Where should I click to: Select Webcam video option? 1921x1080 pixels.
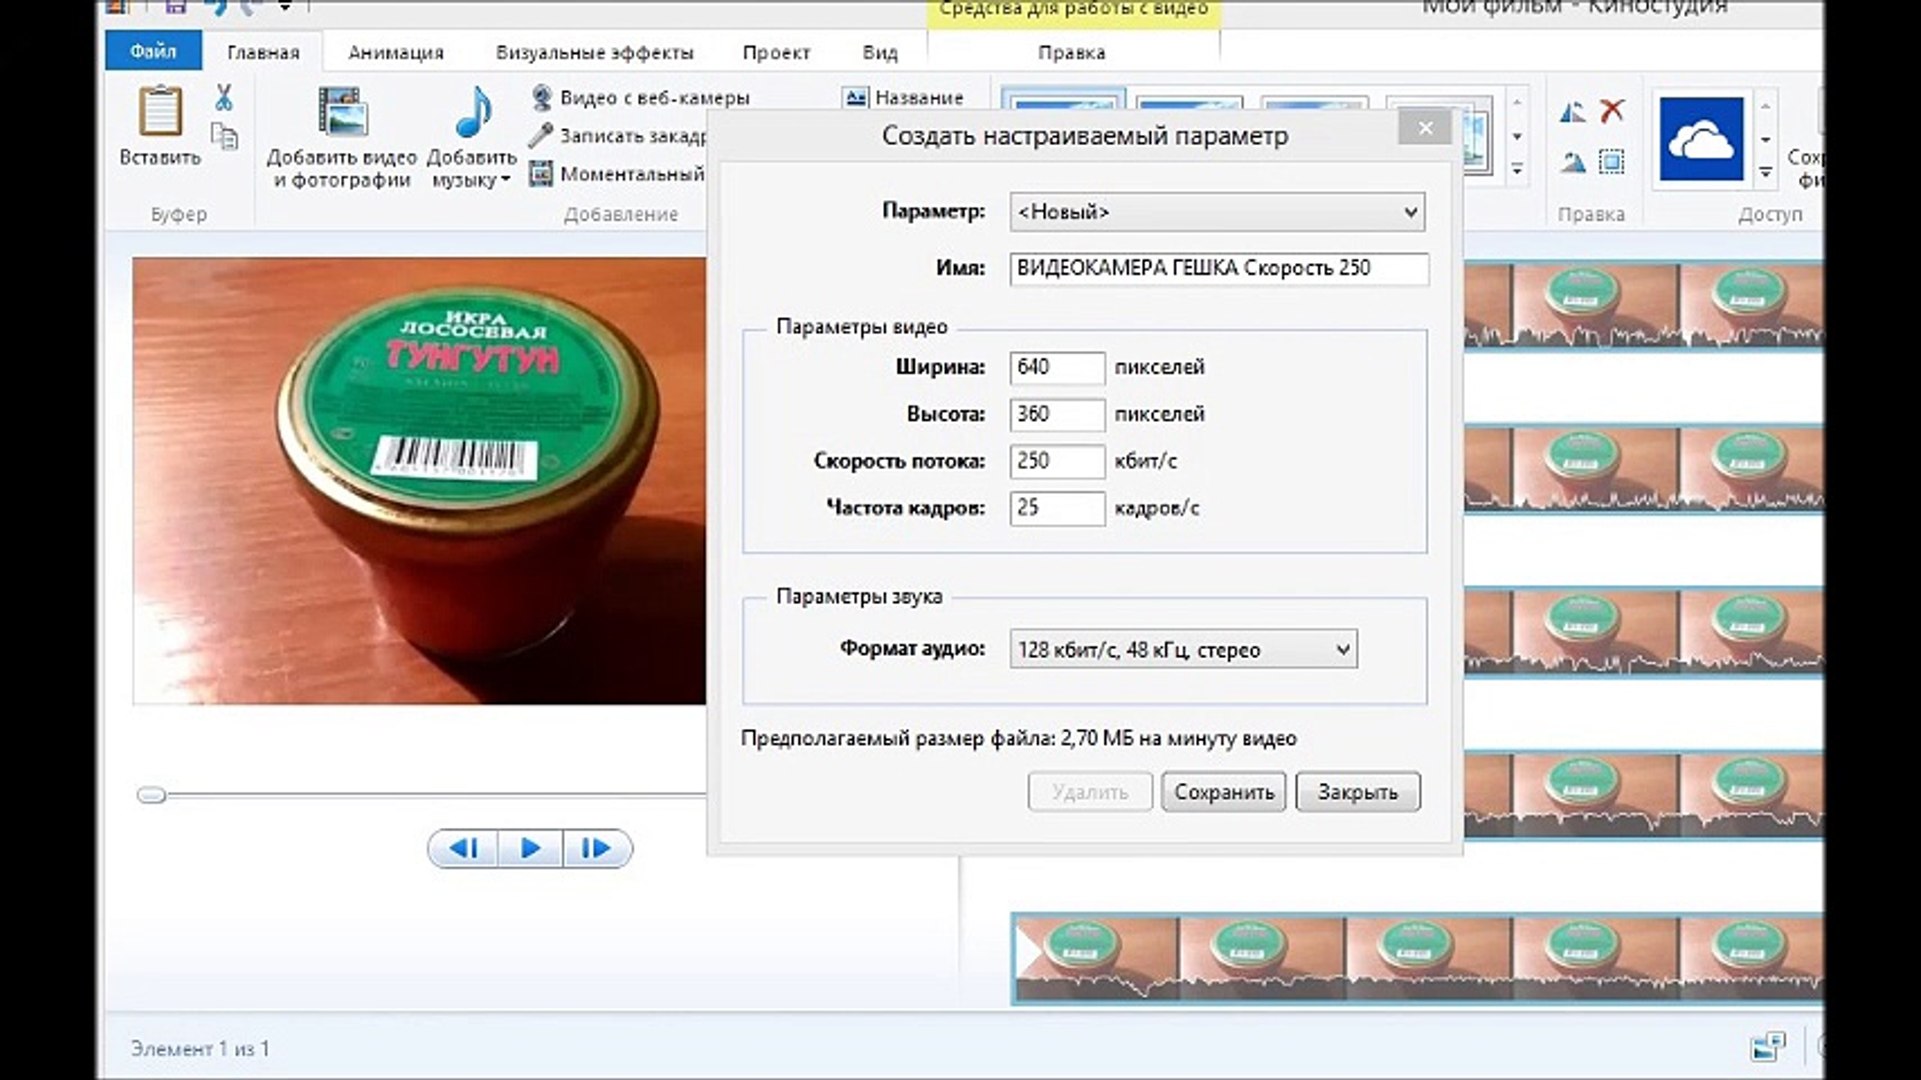tap(641, 98)
